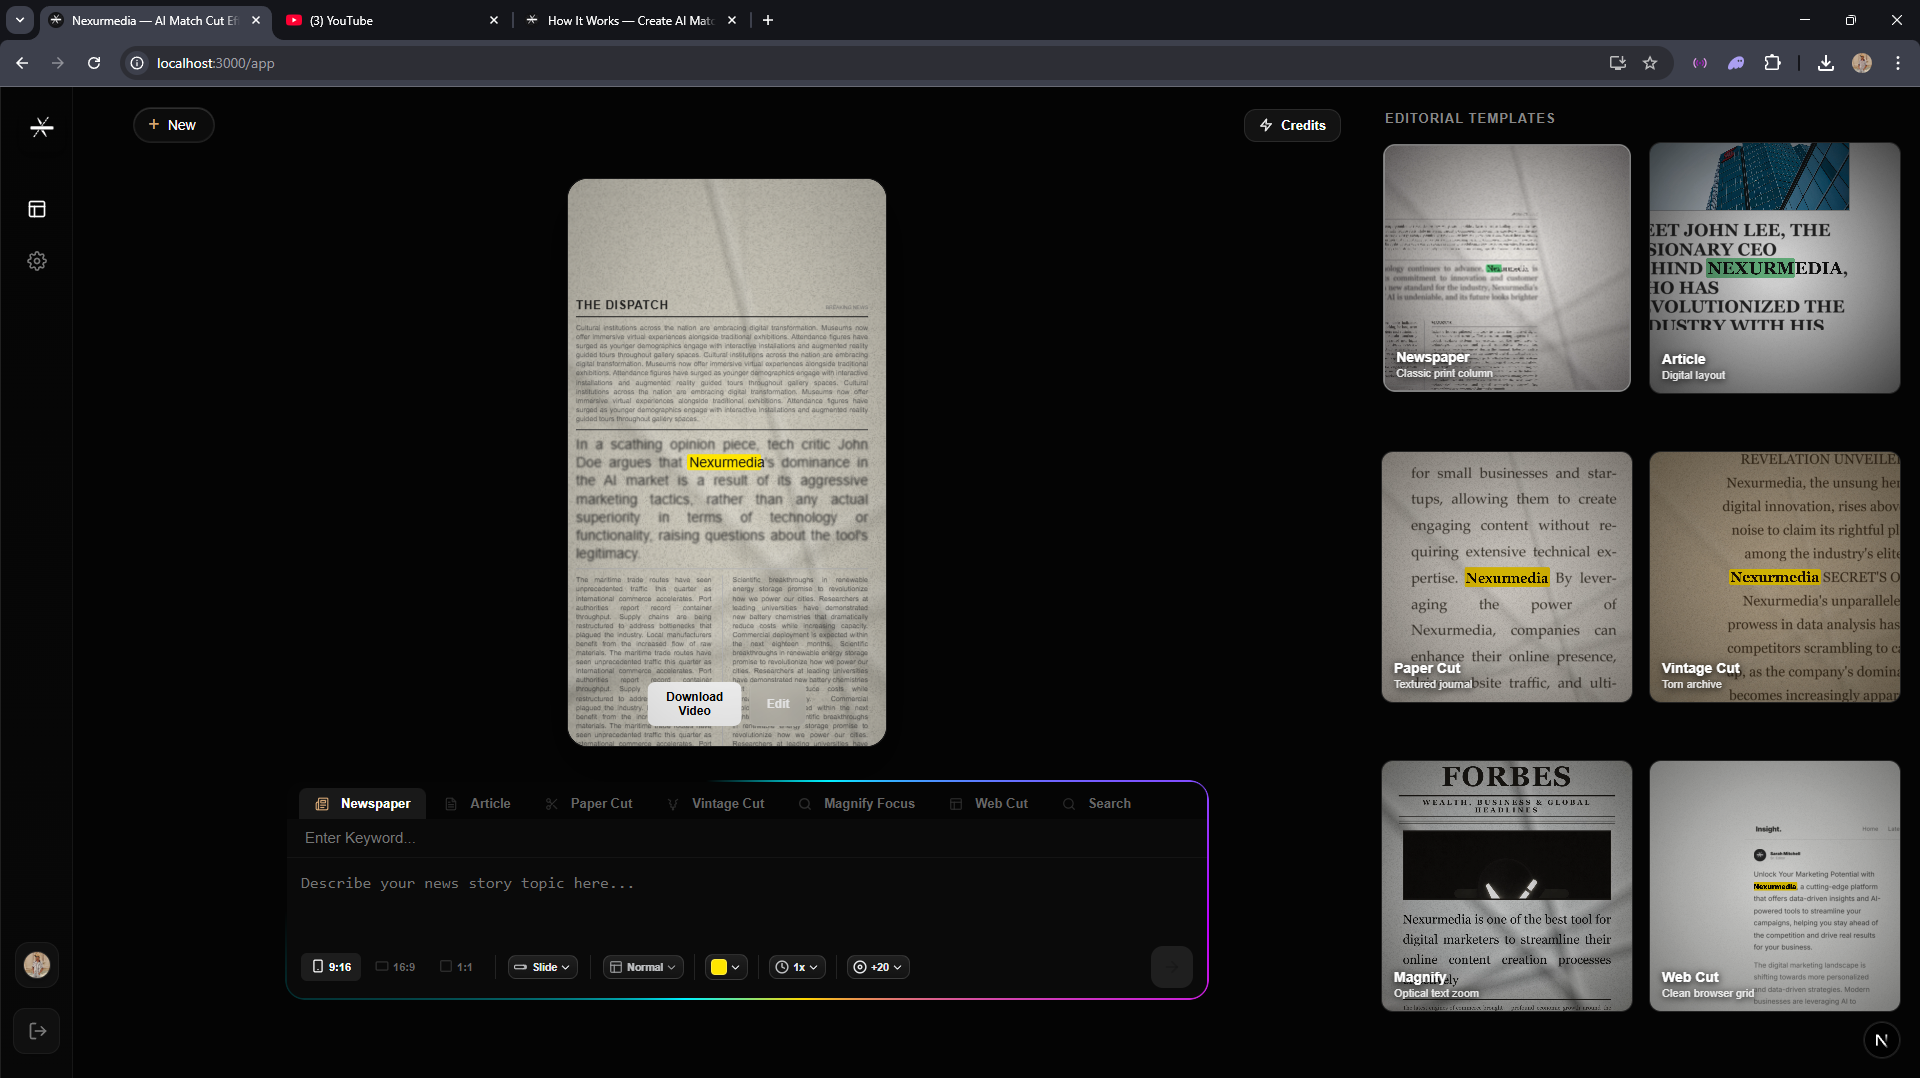Expand the 1x speed dropdown
The height and width of the screenshot is (1078, 1920).
(797, 967)
